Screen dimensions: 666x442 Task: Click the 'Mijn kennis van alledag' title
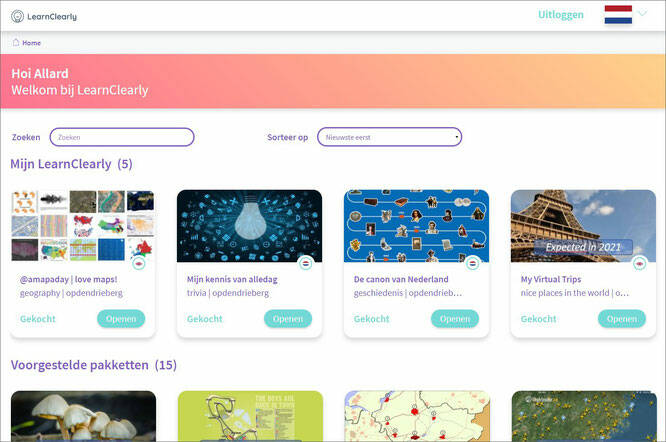coord(232,279)
